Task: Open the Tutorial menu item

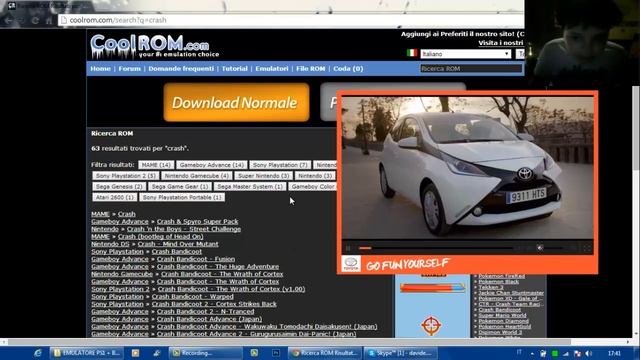Action: click(234, 69)
